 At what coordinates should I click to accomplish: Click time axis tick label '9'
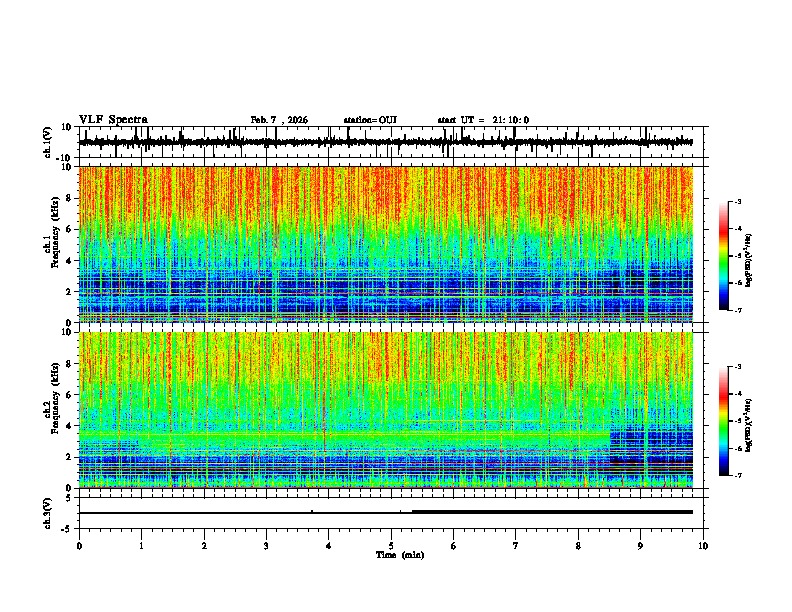[640, 546]
